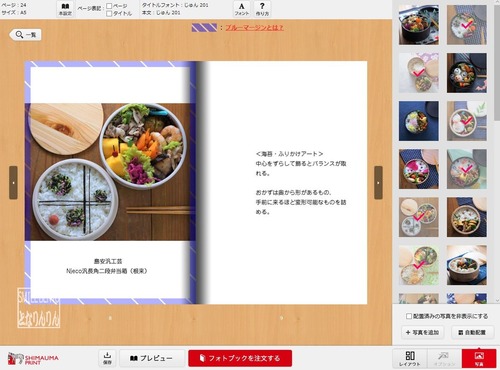Click the サイズ: A5 size label
This screenshot has width=500, height=370.
point(14,13)
